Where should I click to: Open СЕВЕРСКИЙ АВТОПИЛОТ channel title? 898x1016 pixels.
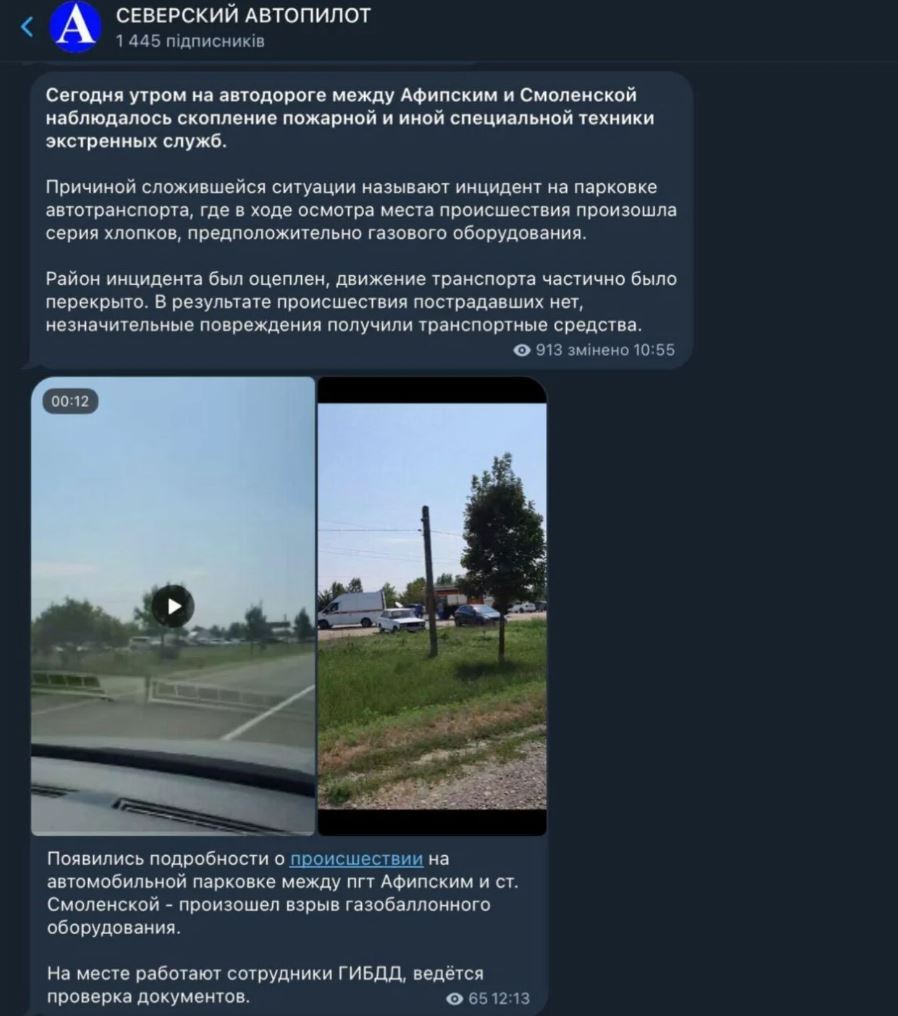click(243, 16)
